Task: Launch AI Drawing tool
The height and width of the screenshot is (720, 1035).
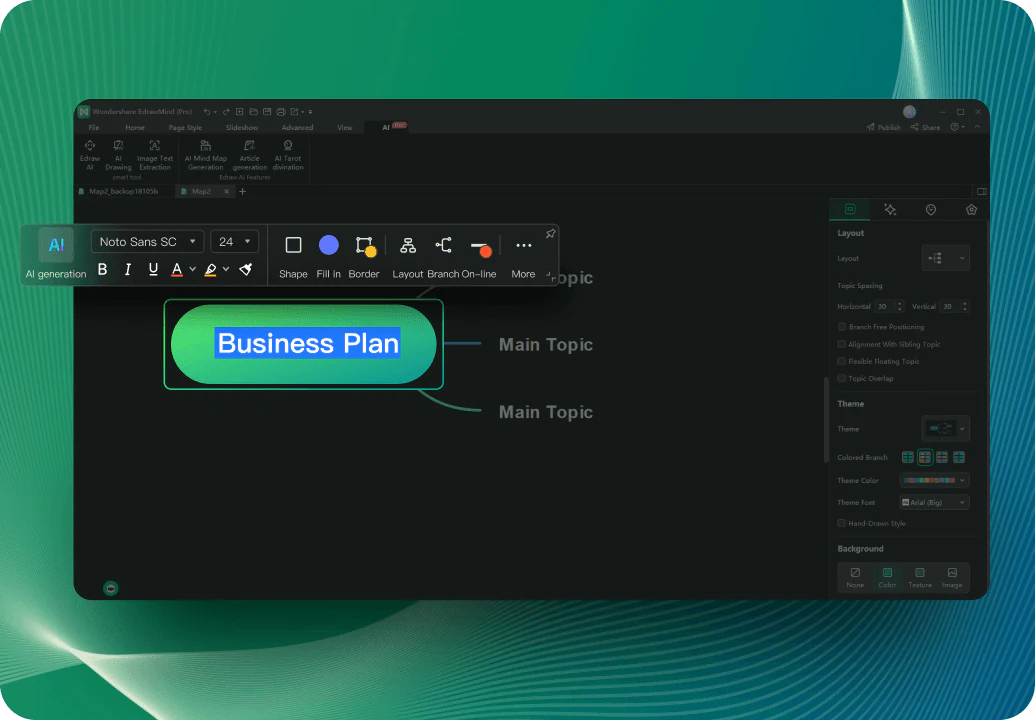Action: [118, 154]
